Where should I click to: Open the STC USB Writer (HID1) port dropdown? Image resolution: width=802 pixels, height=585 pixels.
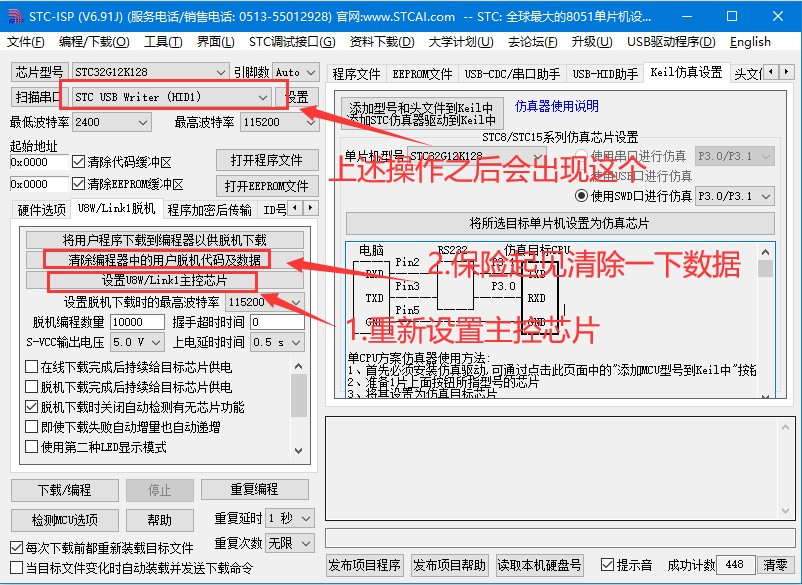click(x=171, y=97)
